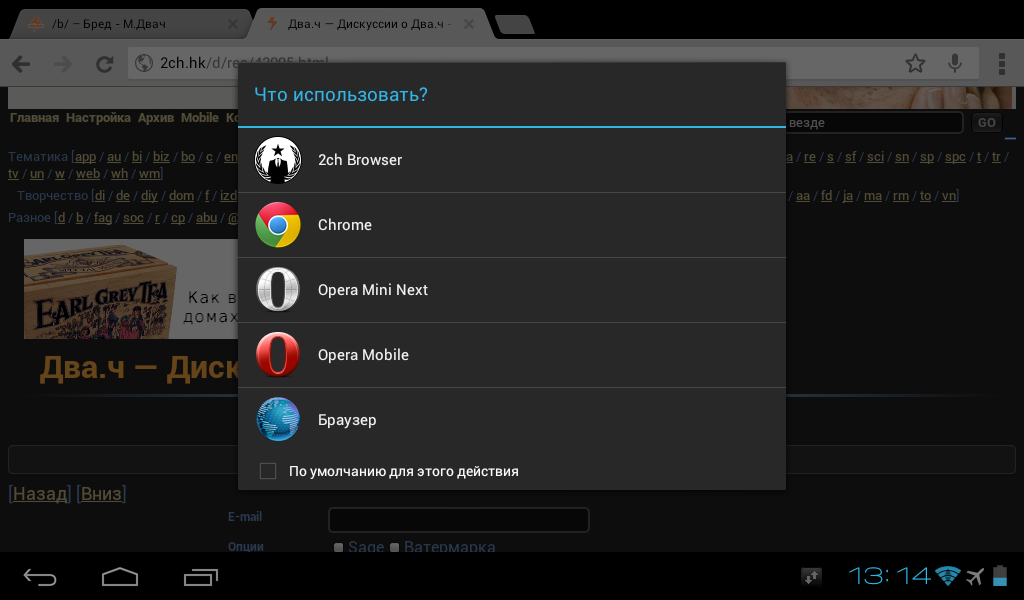Open with Opera Mobile
The width and height of the screenshot is (1024, 600).
click(x=511, y=355)
